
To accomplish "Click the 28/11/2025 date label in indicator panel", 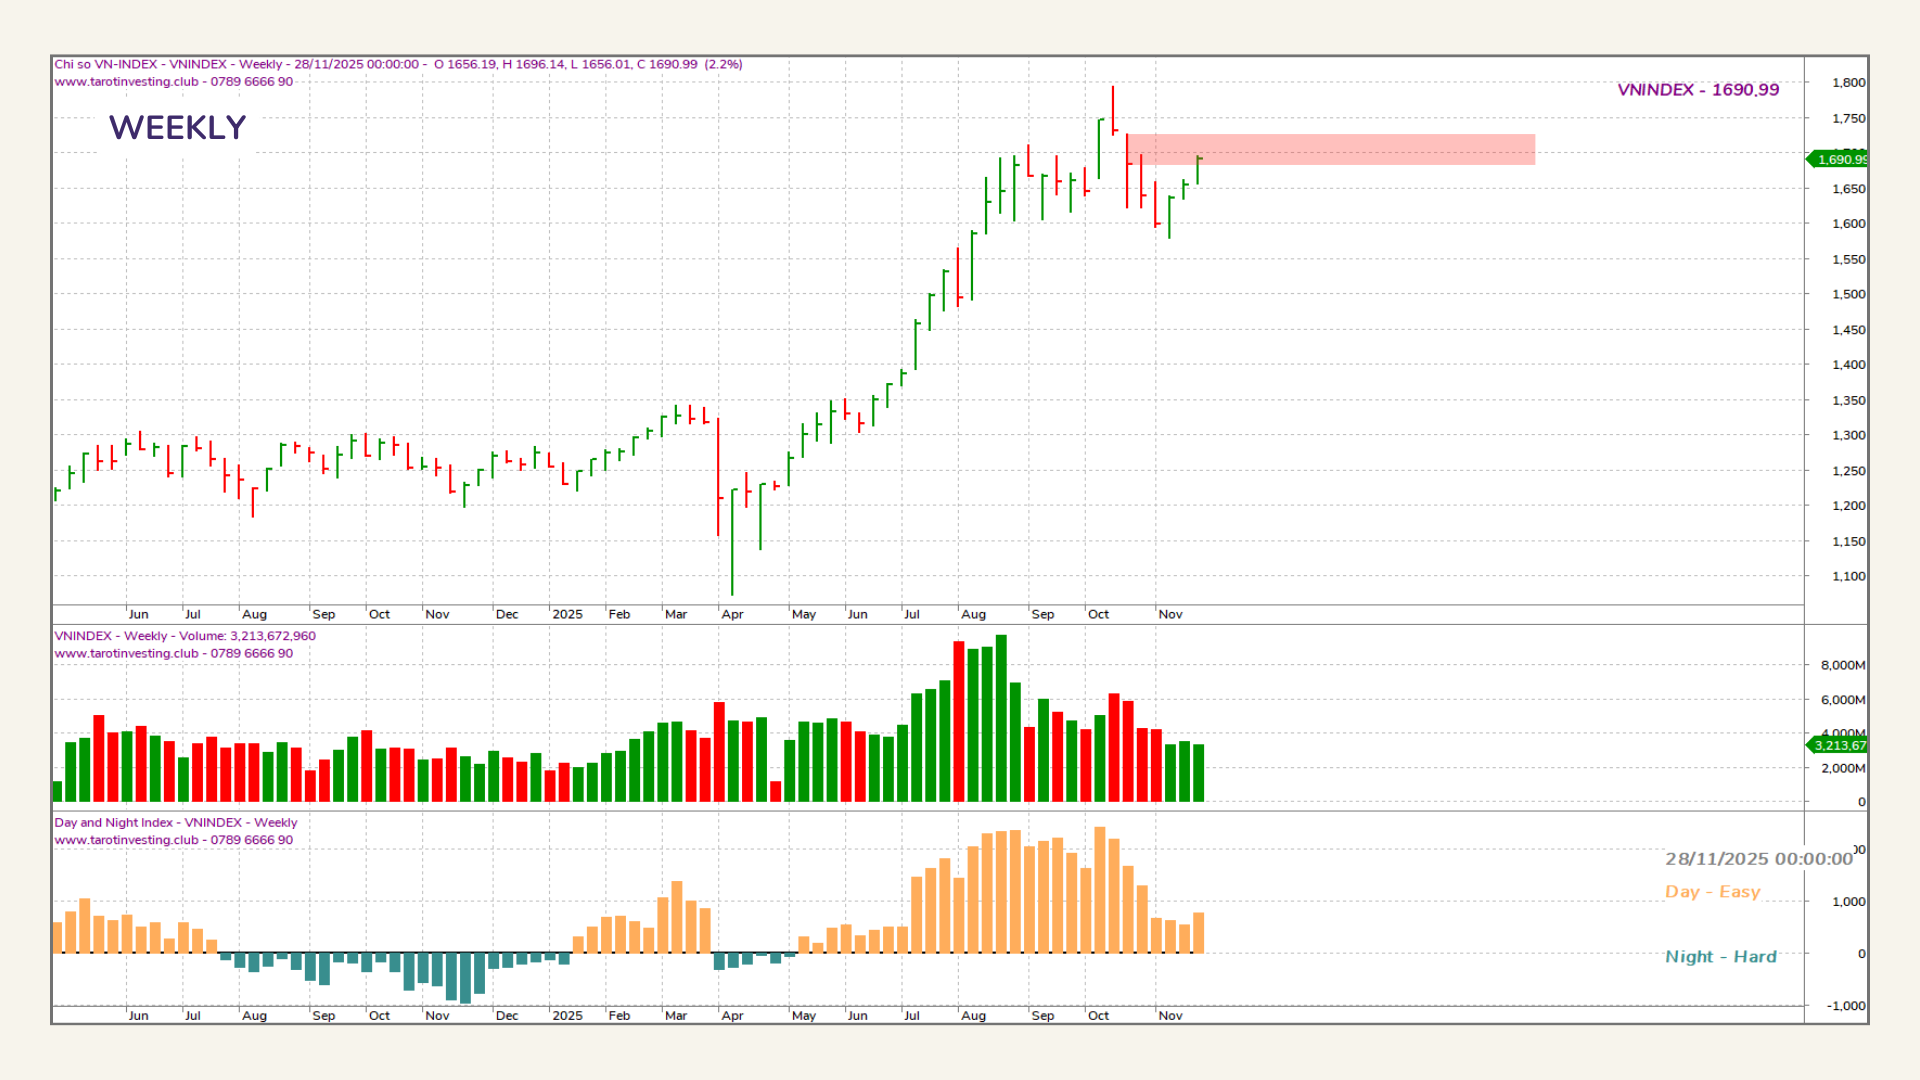I will (1758, 859).
